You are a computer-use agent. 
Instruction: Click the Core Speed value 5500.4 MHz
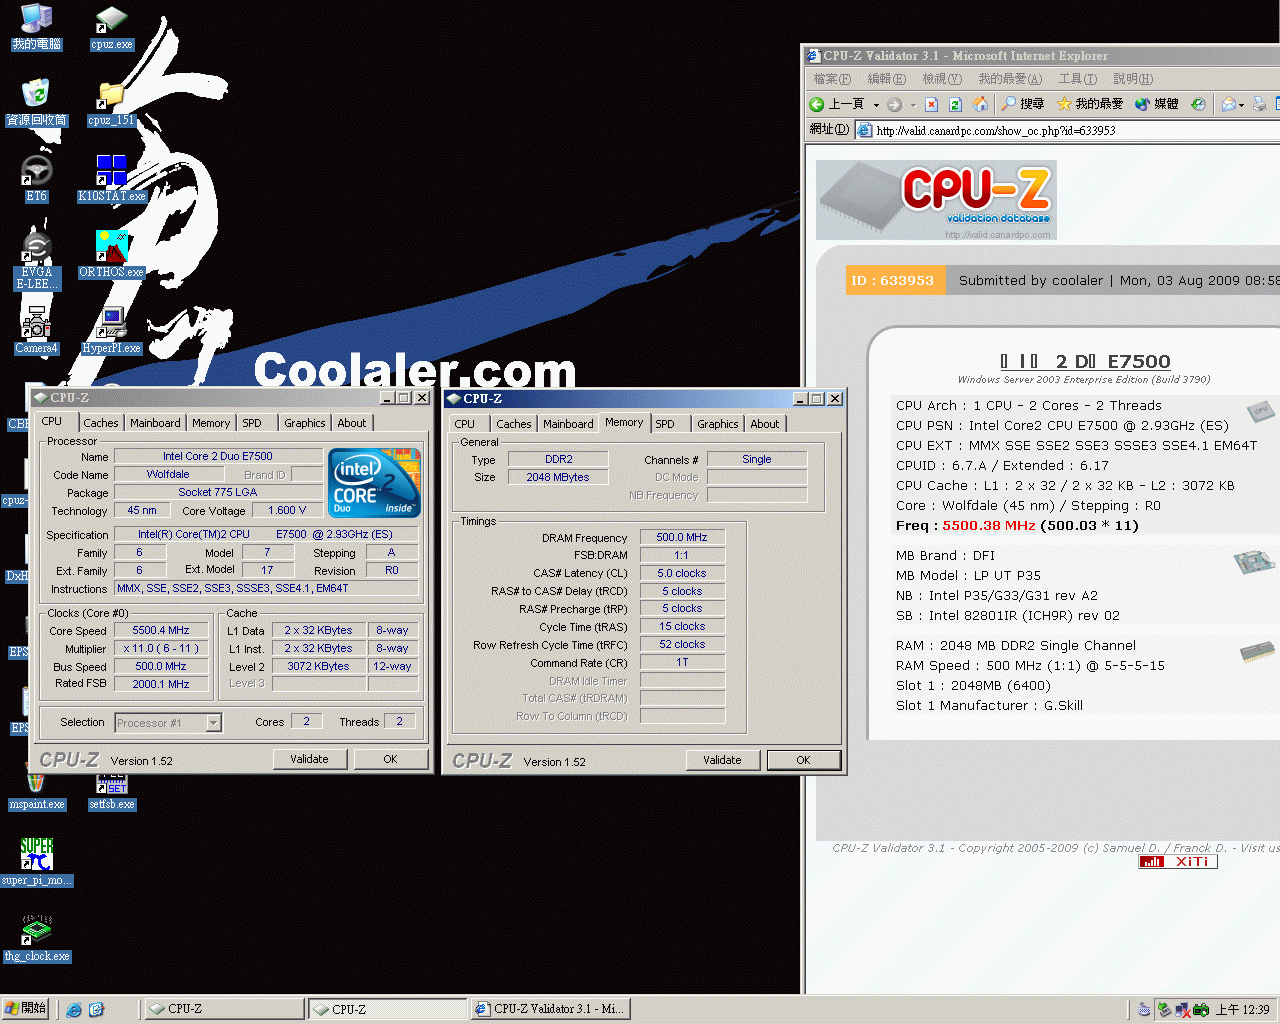(161, 631)
